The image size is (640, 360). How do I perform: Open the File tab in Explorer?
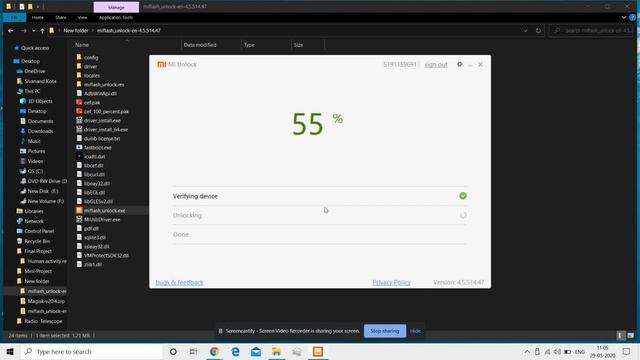(x=14, y=18)
